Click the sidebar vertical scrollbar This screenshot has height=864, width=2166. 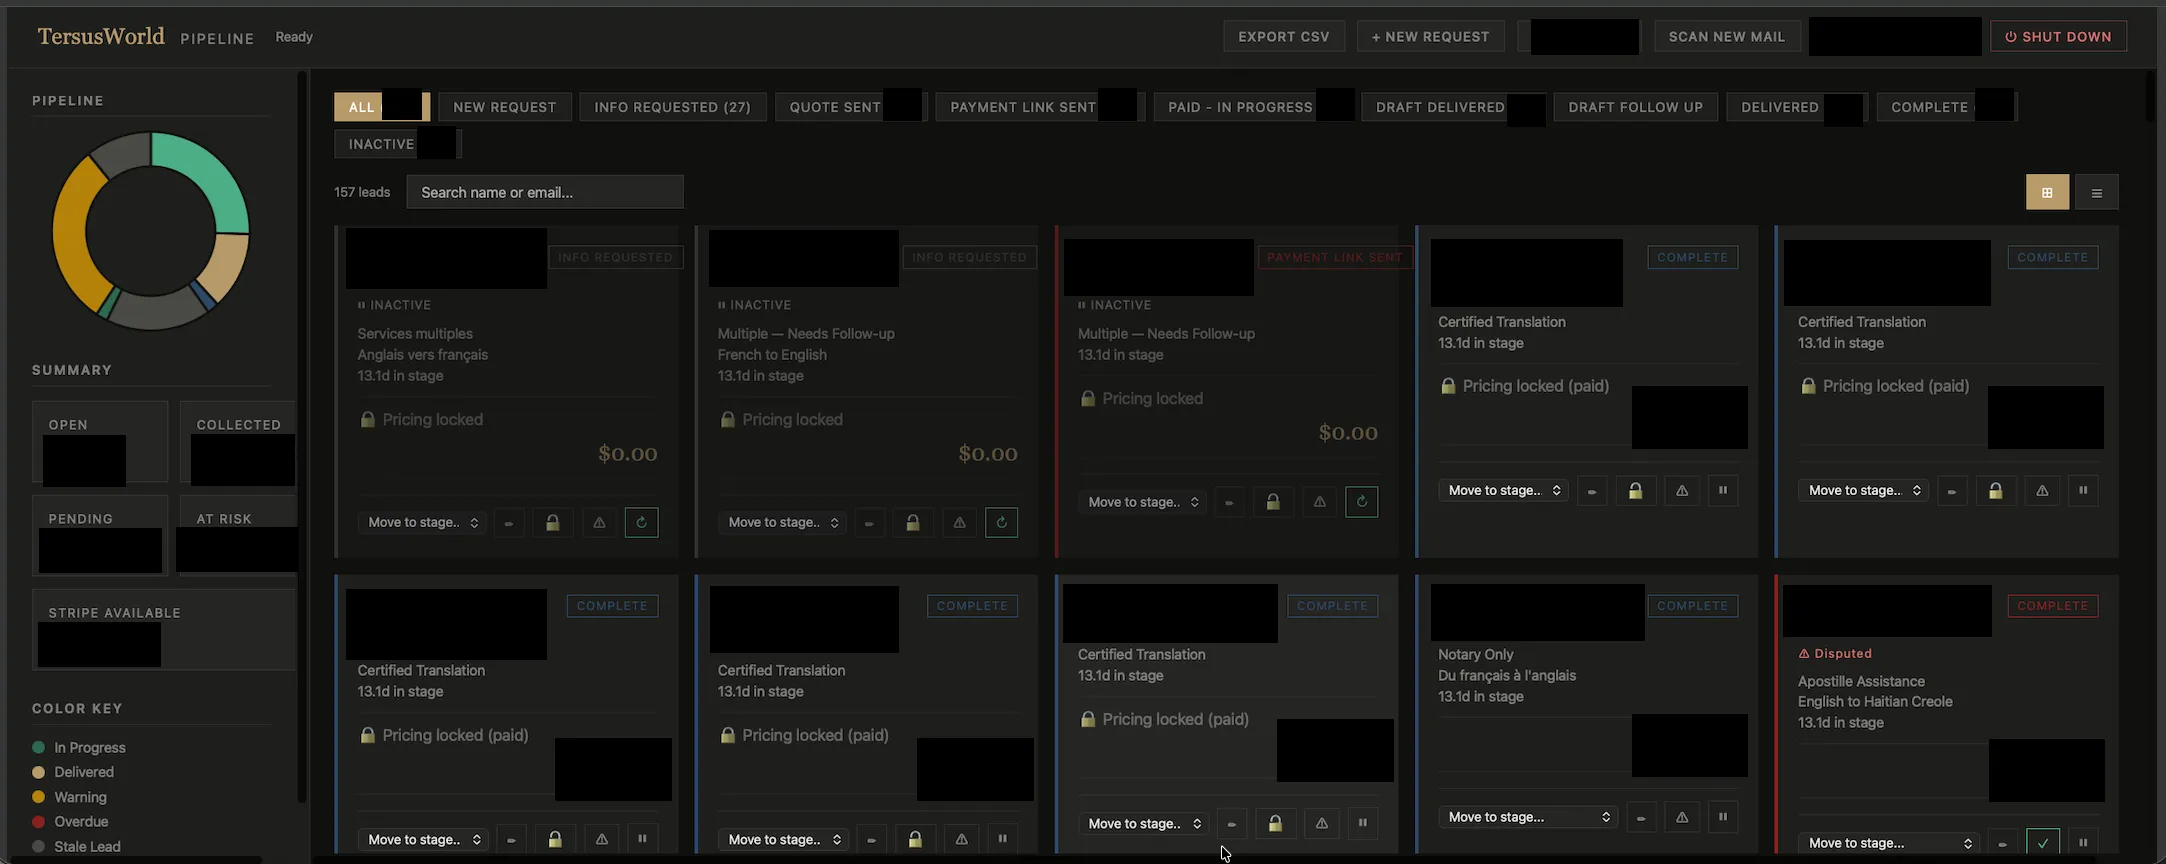click(301, 436)
